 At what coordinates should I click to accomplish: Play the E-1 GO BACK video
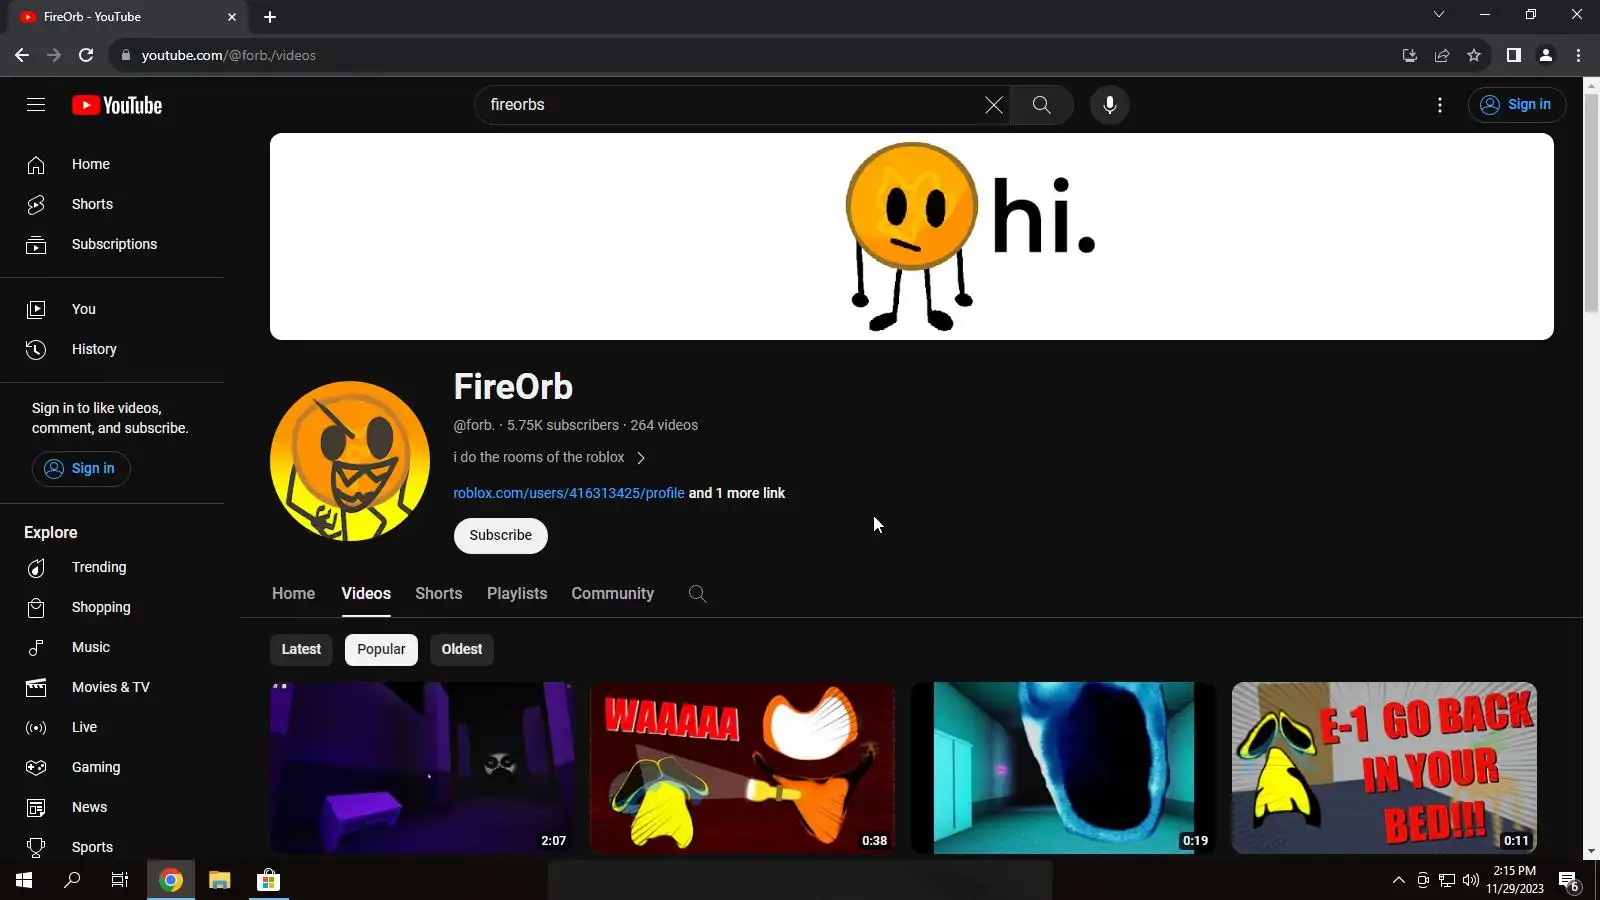1384,768
